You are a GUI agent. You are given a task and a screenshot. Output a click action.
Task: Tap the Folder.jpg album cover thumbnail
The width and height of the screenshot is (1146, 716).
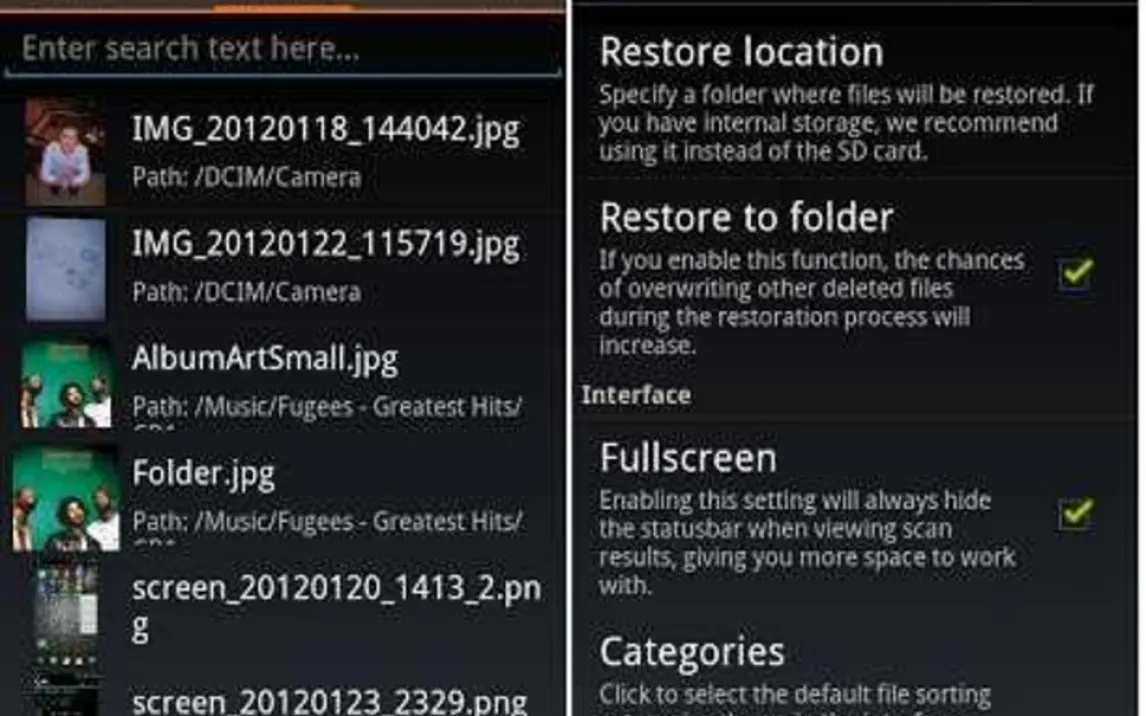pos(67,498)
